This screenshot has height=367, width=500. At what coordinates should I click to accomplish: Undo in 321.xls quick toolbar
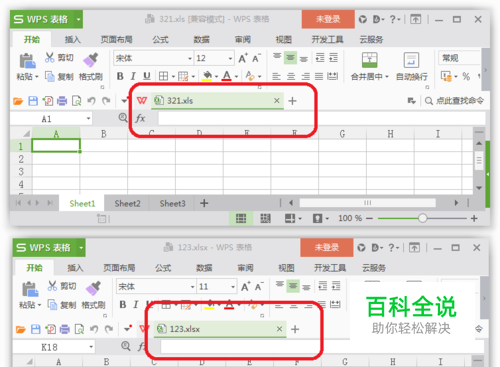[x=91, y=101]
